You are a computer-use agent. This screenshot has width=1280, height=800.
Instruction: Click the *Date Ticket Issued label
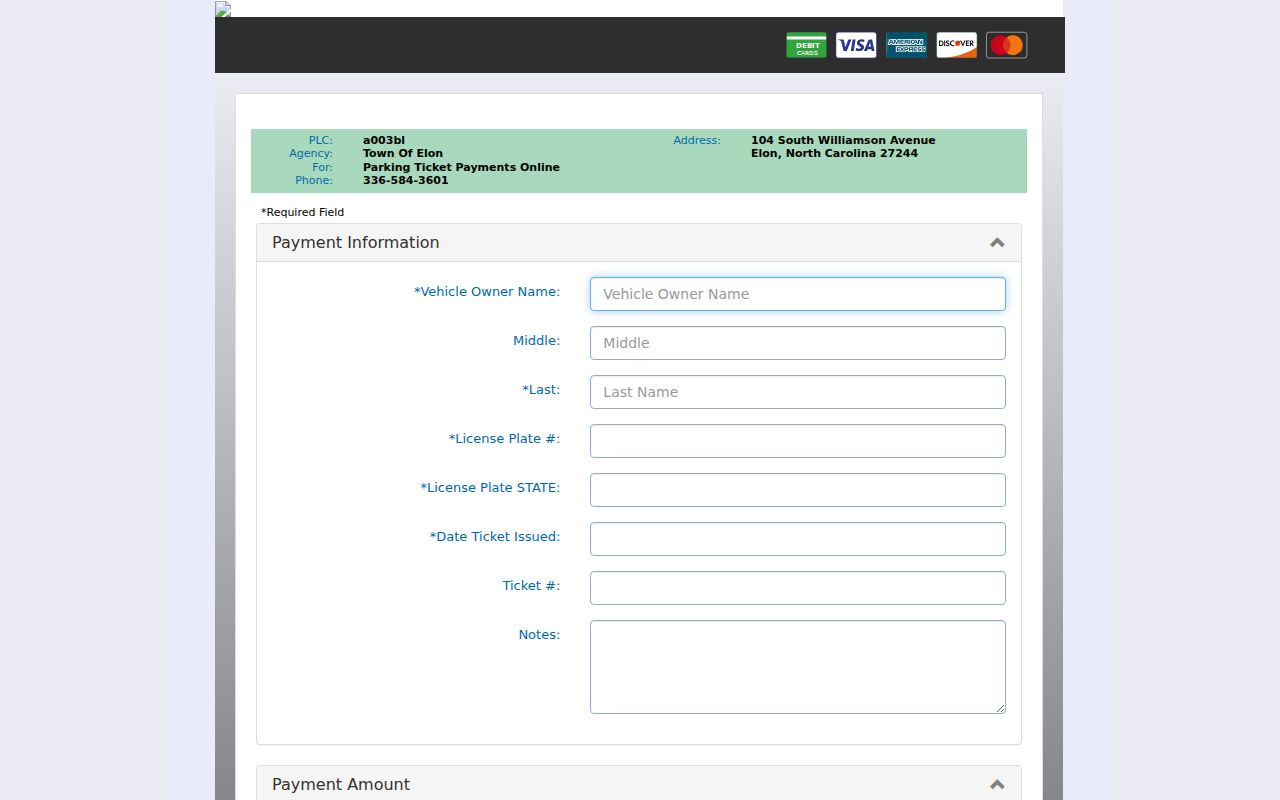point(495,537)
